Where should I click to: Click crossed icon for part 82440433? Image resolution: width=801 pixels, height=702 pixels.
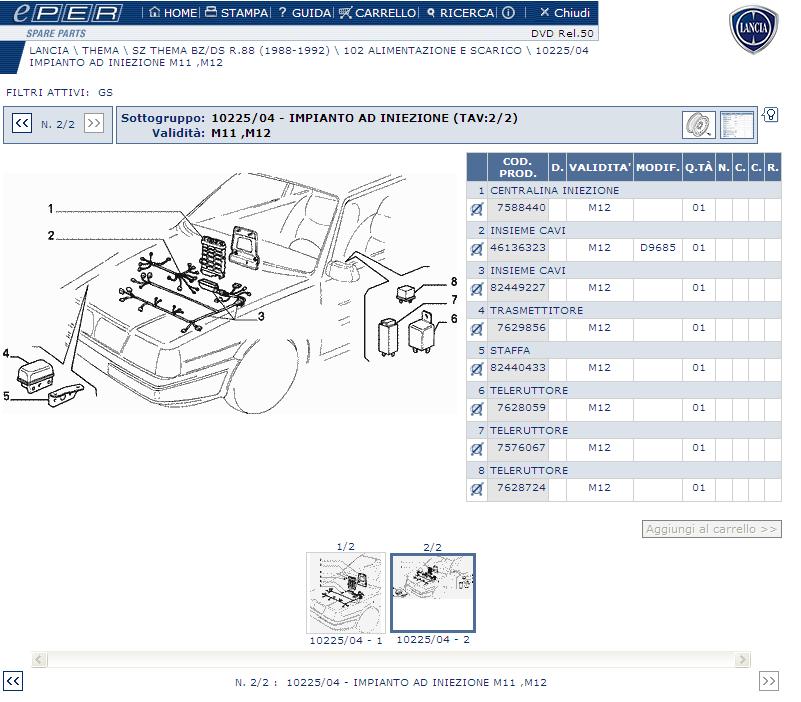[x=476, y=369]
